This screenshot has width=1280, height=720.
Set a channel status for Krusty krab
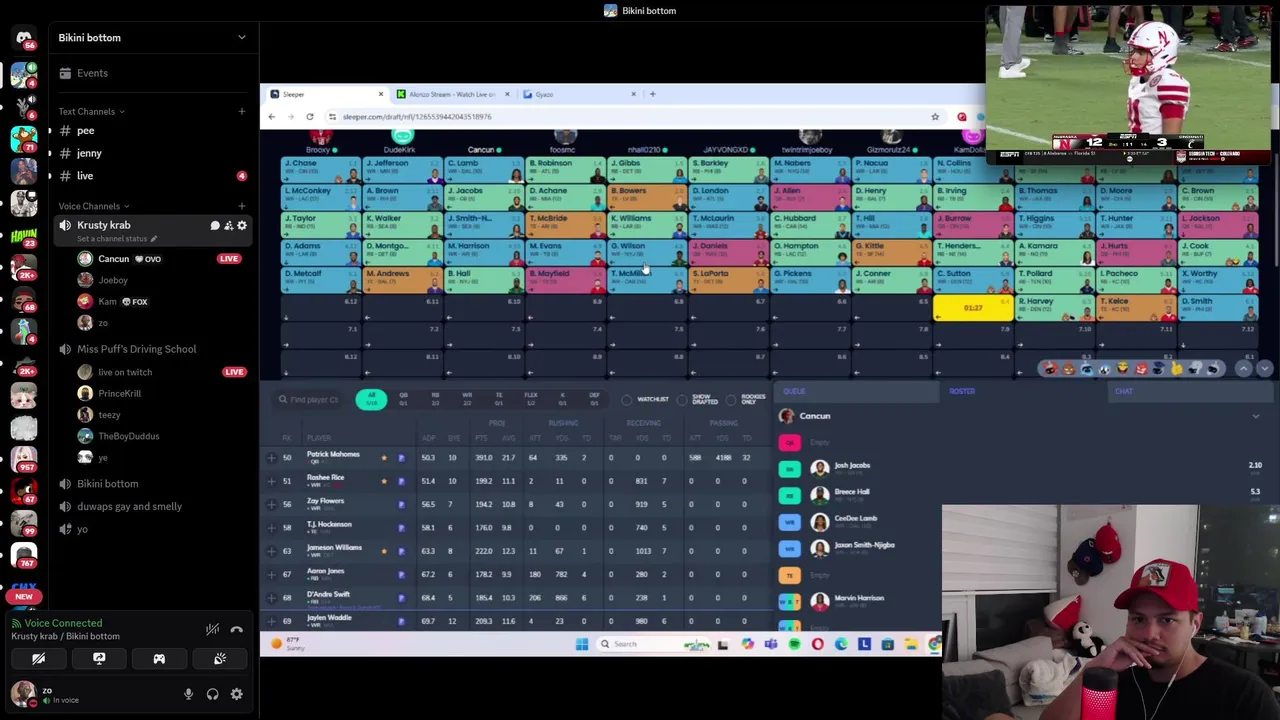[116, 239]
